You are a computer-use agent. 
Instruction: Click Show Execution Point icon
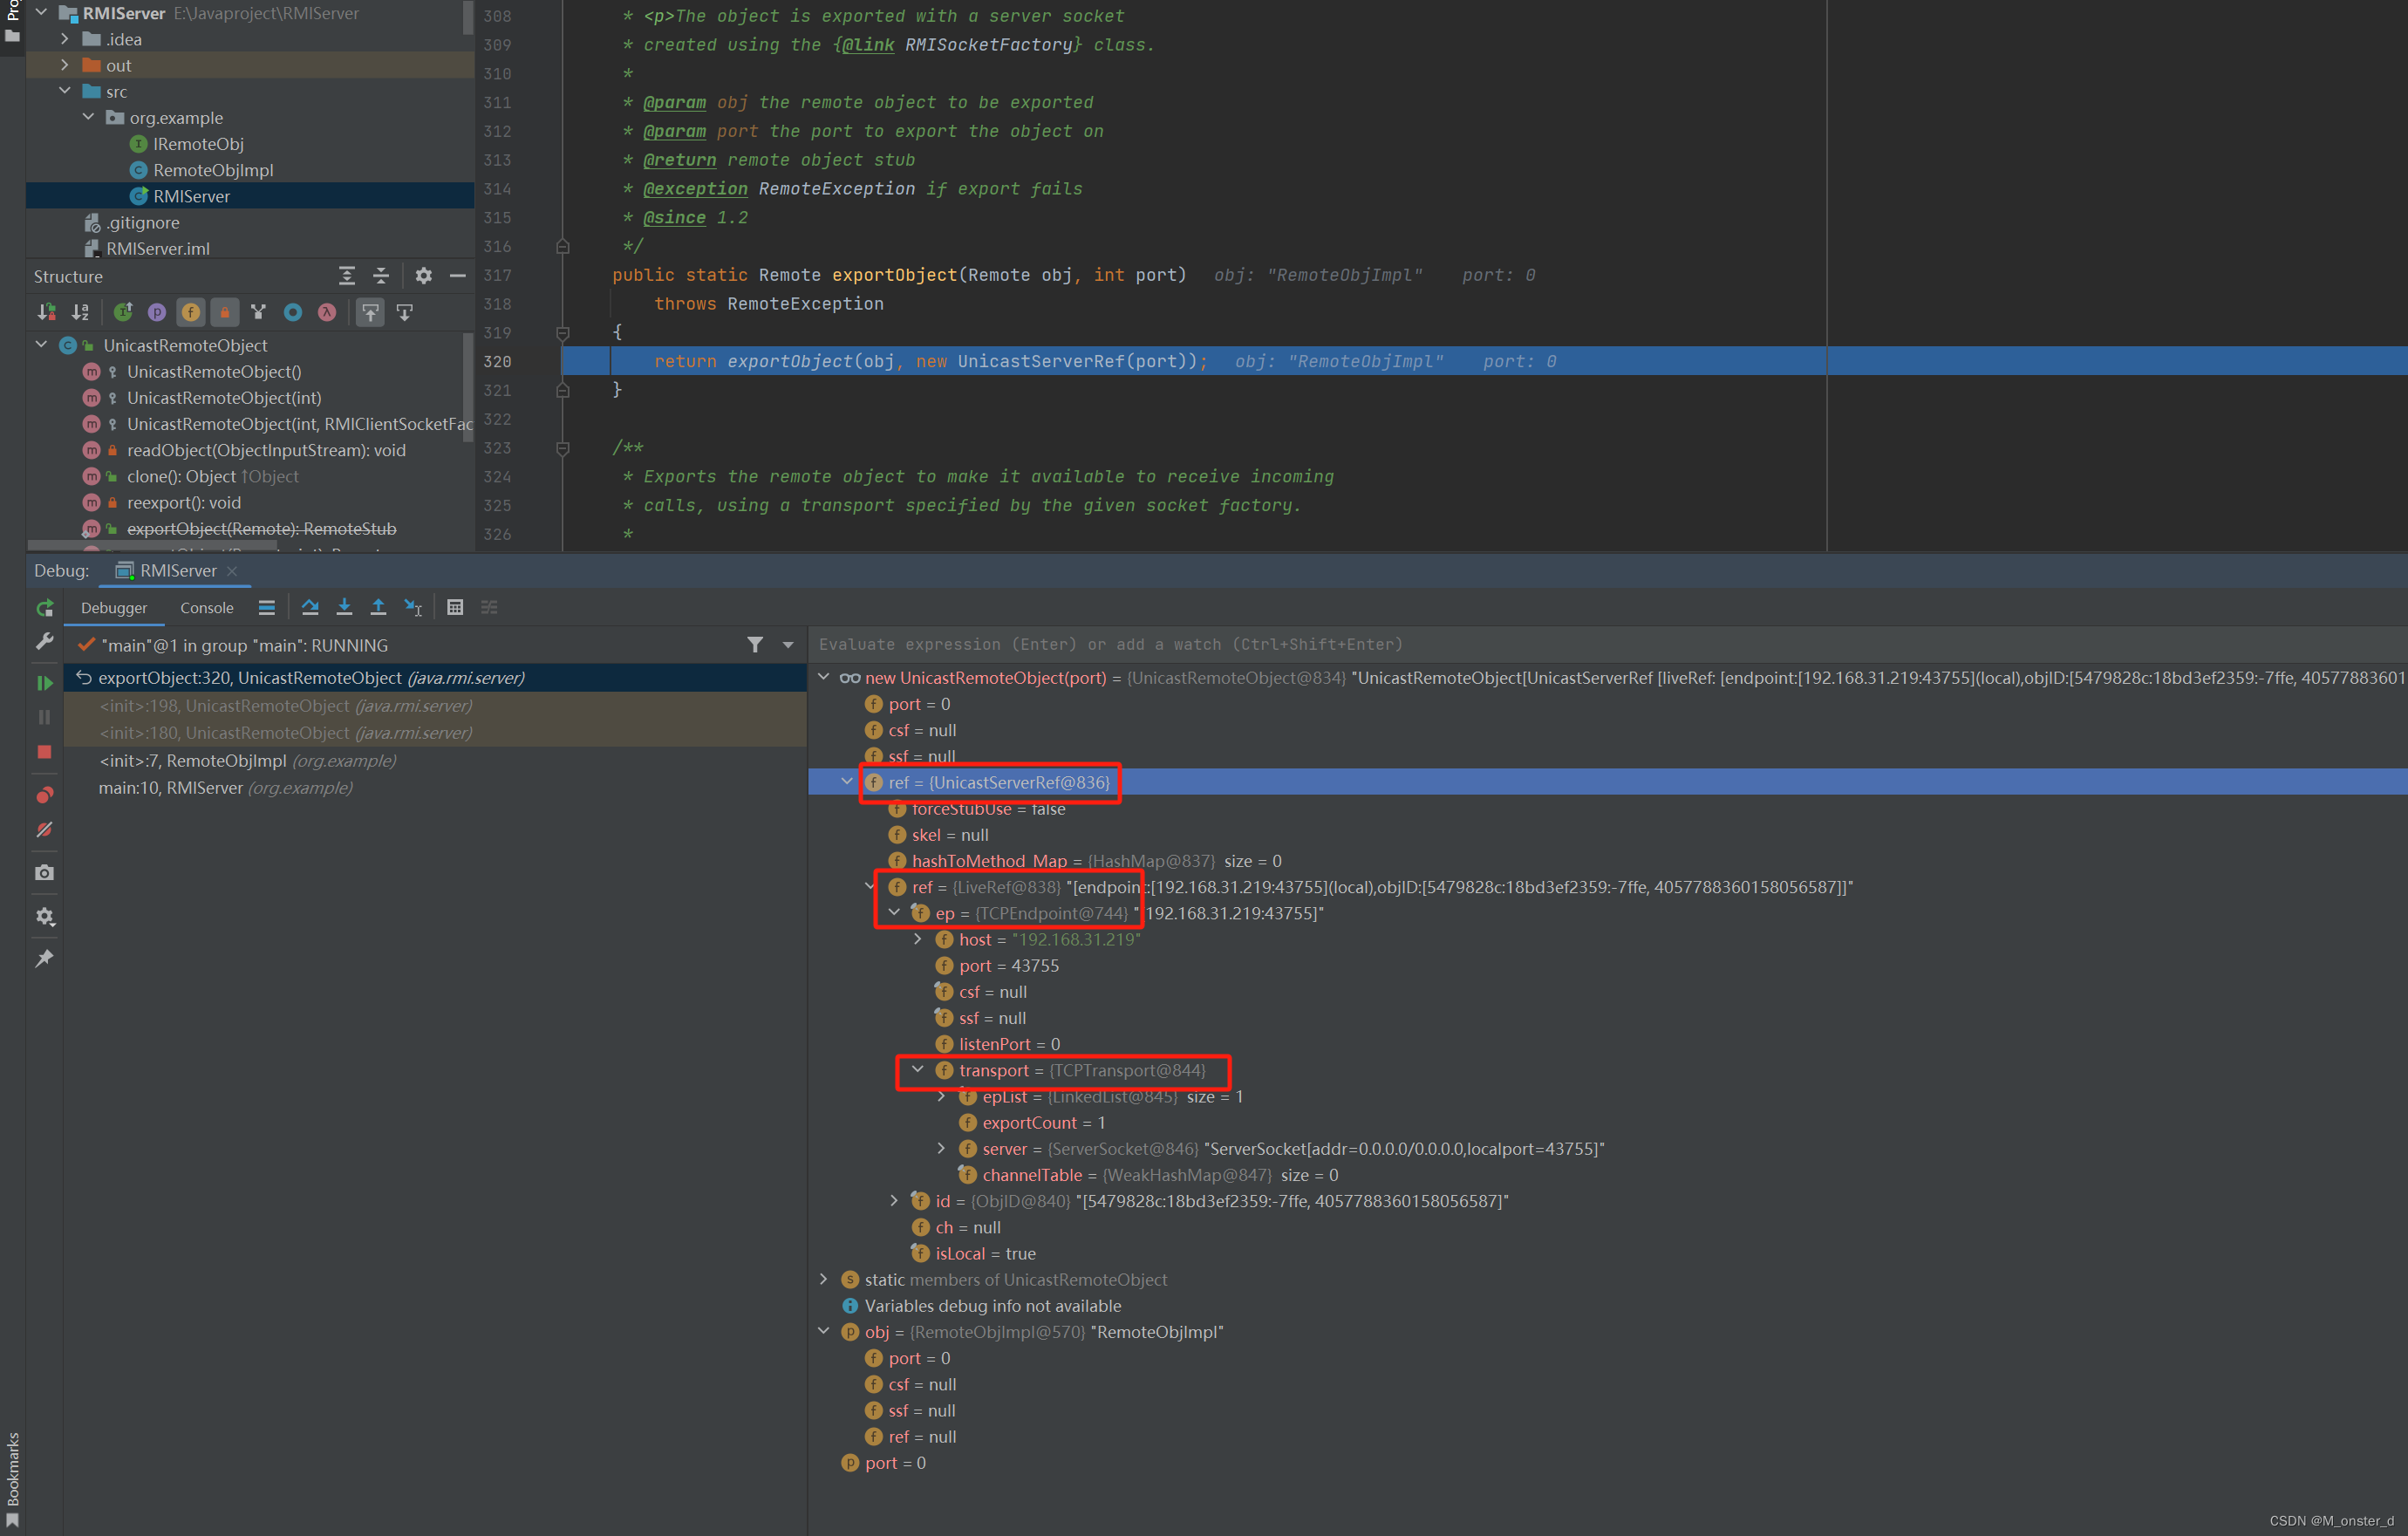[x=267, y=607]
